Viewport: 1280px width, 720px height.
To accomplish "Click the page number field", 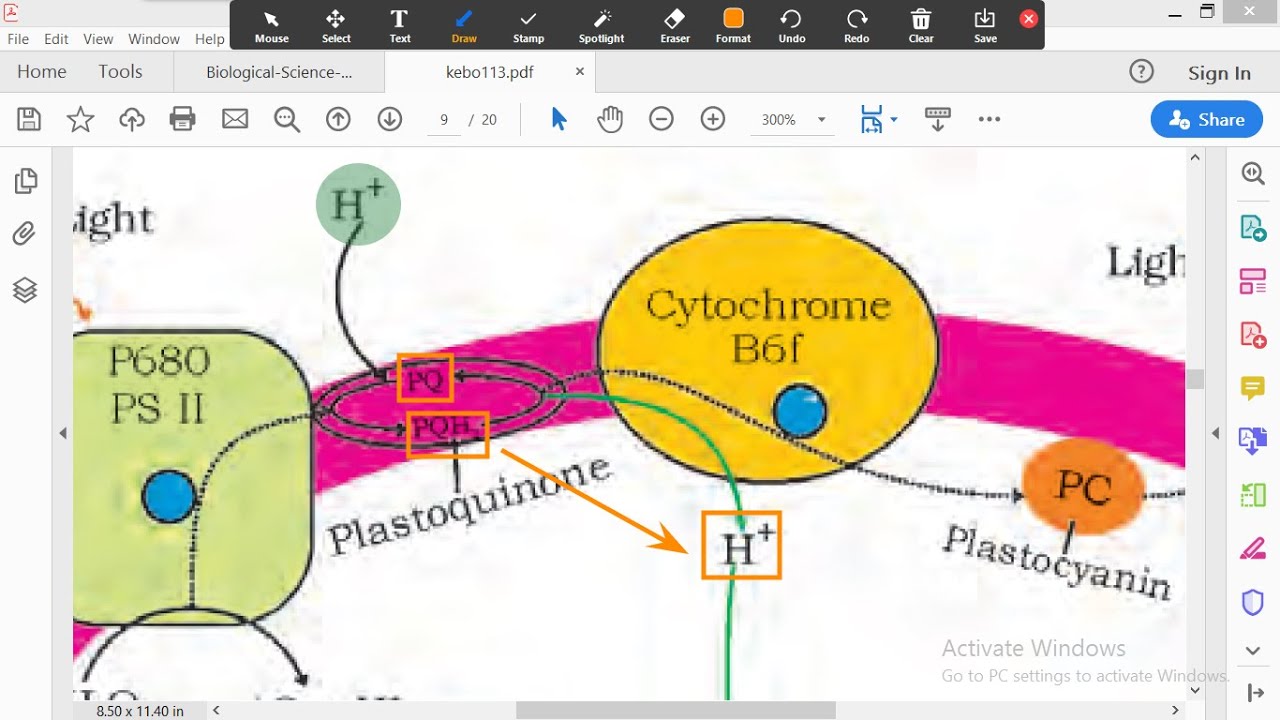I will coord(443,120).
